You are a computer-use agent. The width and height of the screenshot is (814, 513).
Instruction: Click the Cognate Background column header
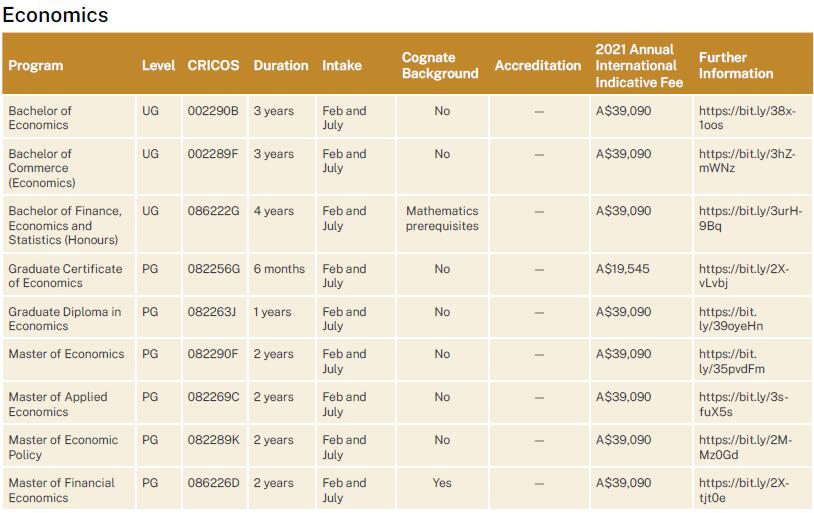(440, 66)
